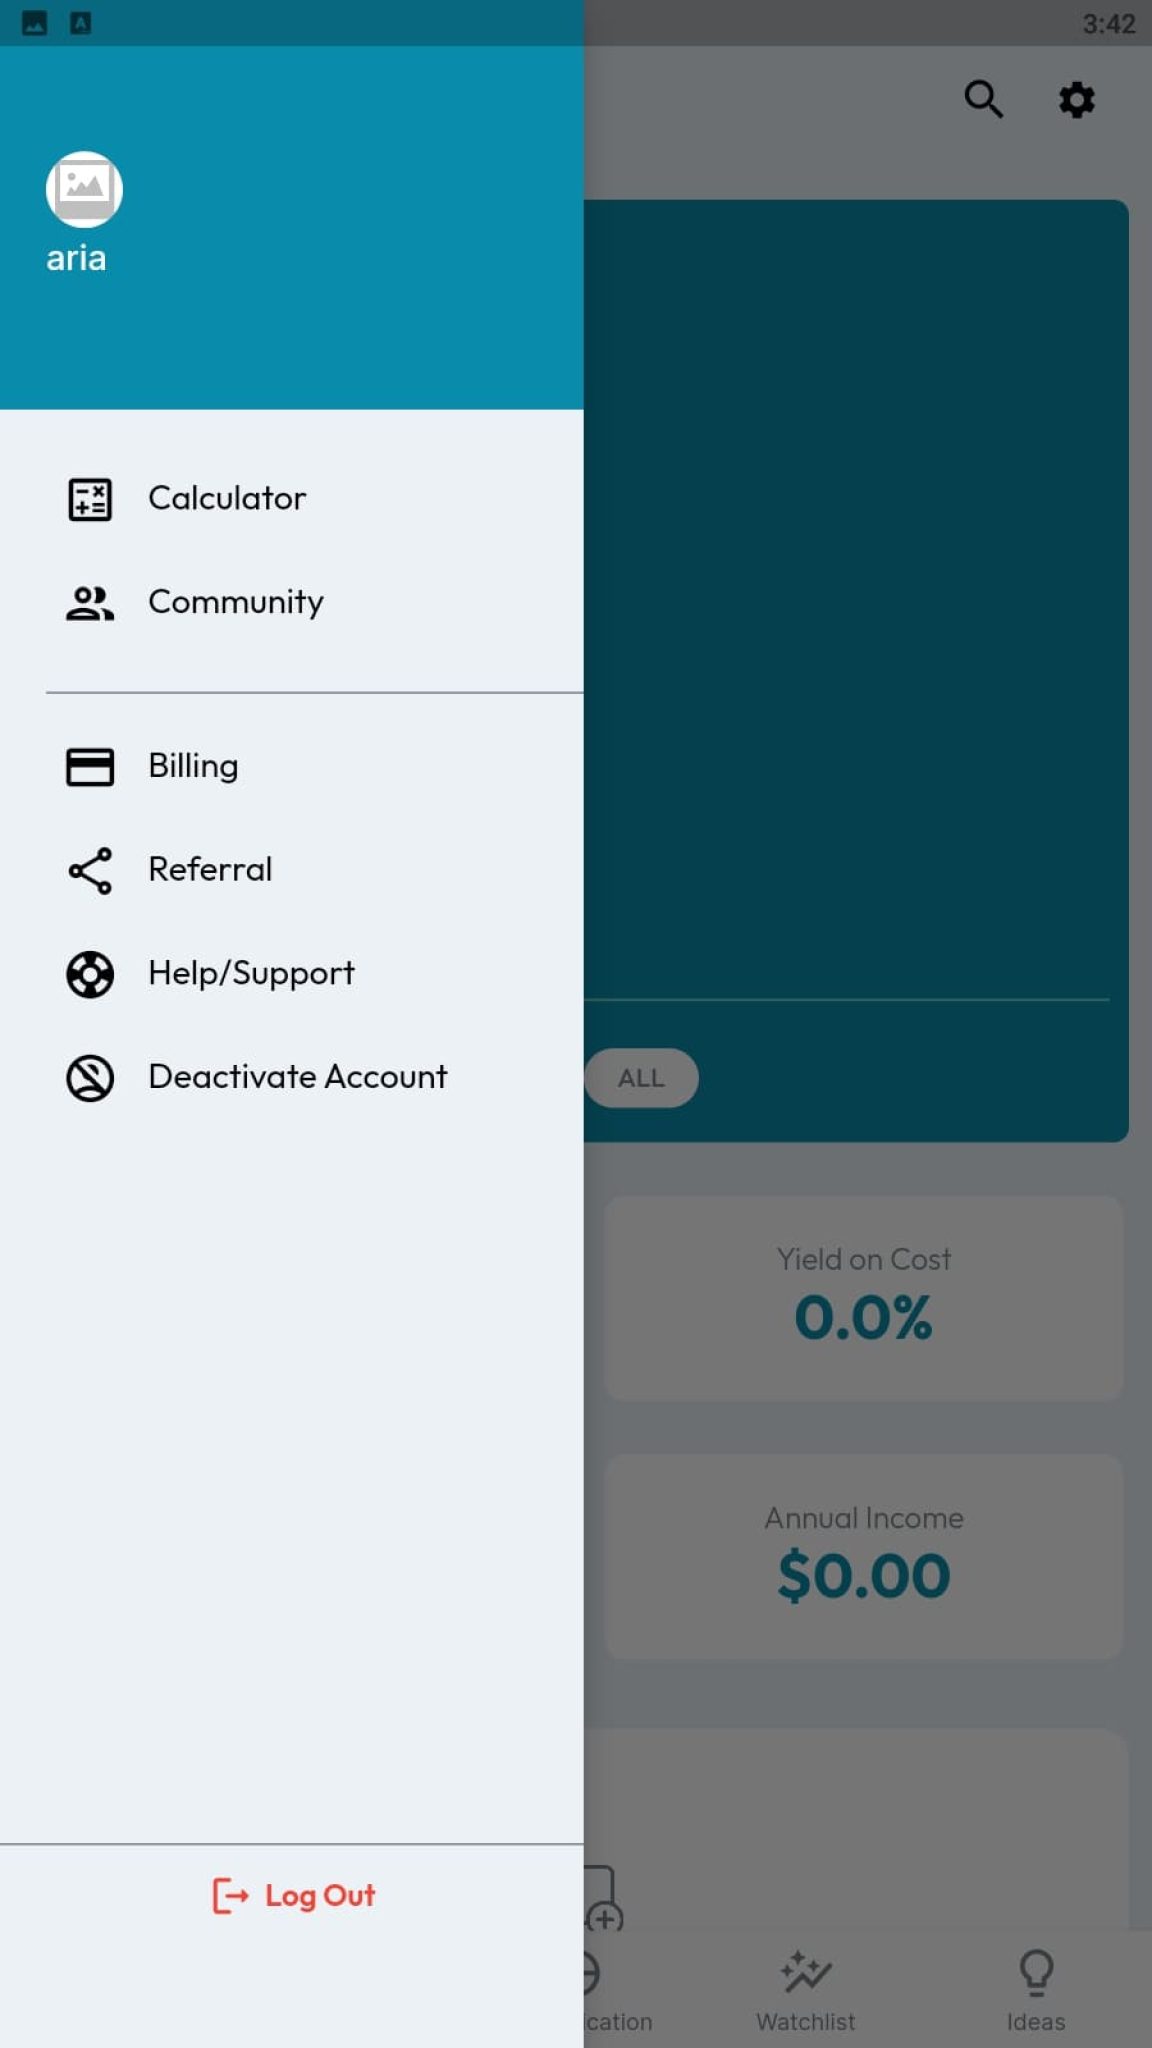
Task: Open Help/Support with the lifebuoy icon
Action: tap(88, 973)
